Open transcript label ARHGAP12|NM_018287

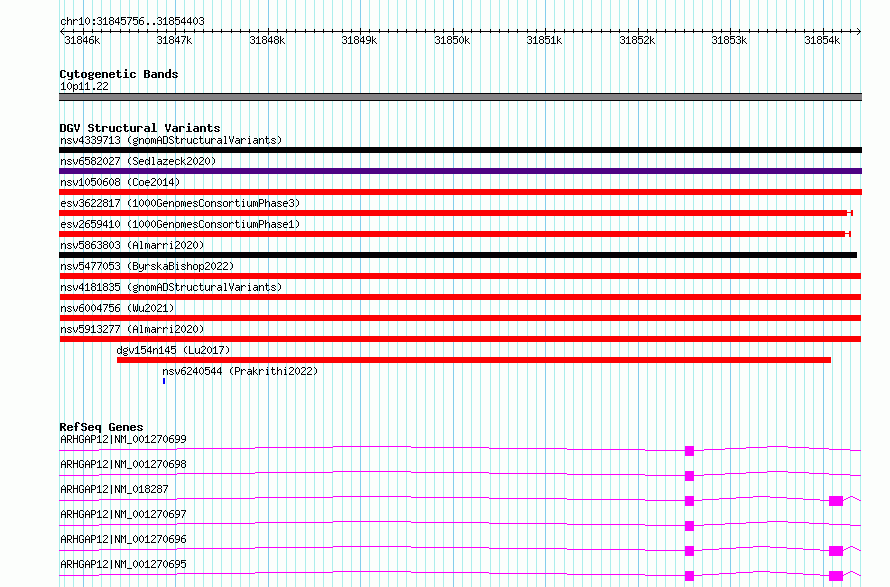click(x=114, y=489)
